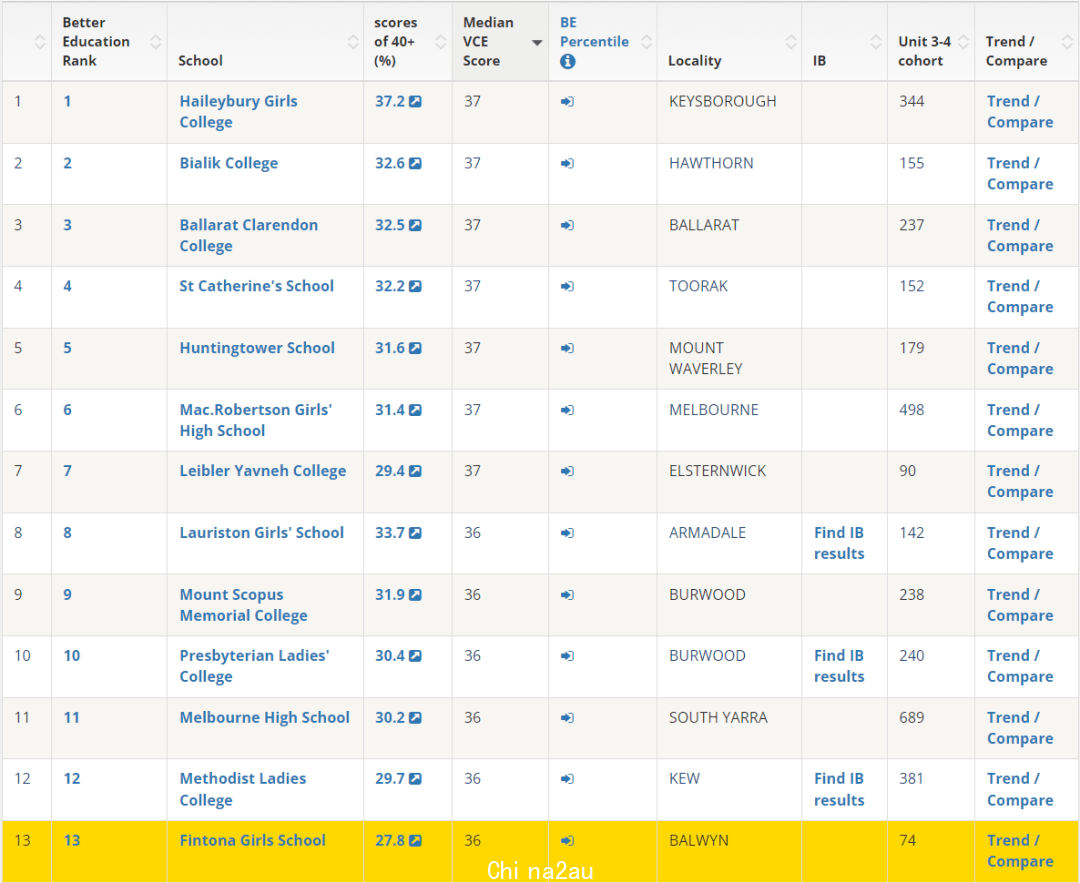Click percentile login icon for Fintona Girls School
The height and width of the screenshot is (883, 1080).
(x=568, y=840)
